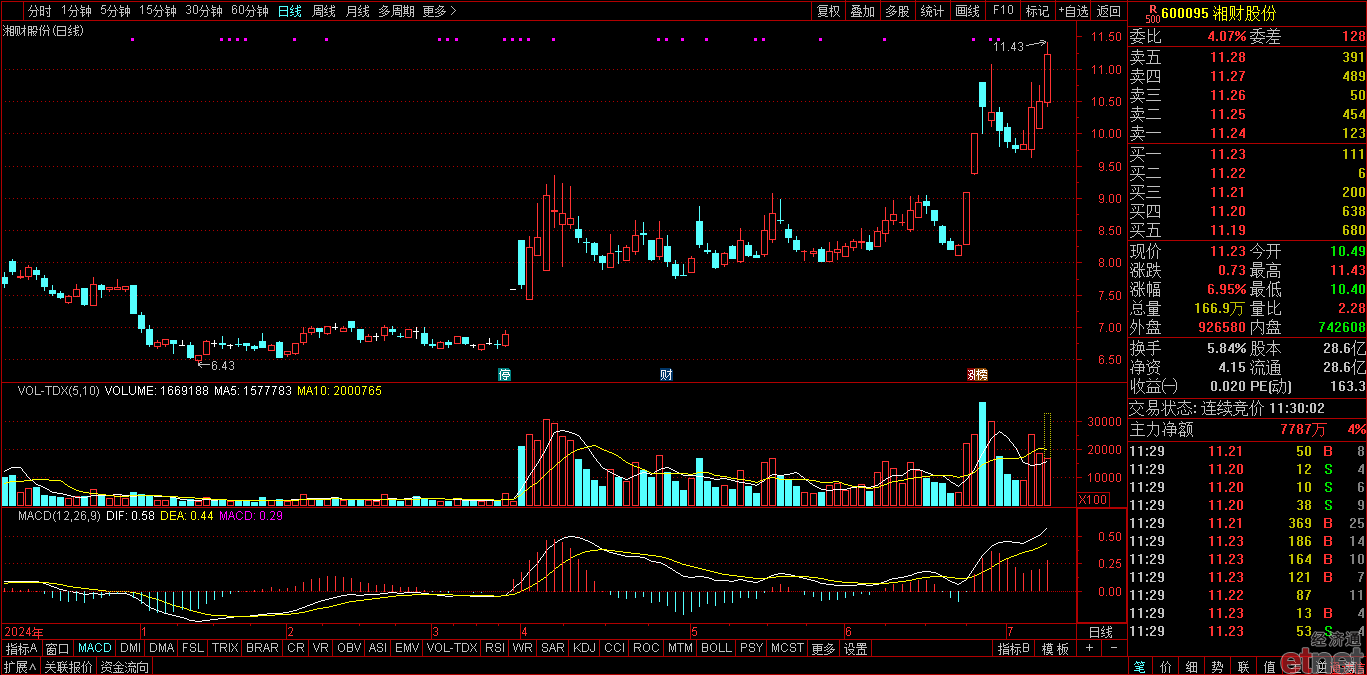
Task: Select the 值 tab in the quote panel
Action: pyautogui.click(x=1269, y=666)
